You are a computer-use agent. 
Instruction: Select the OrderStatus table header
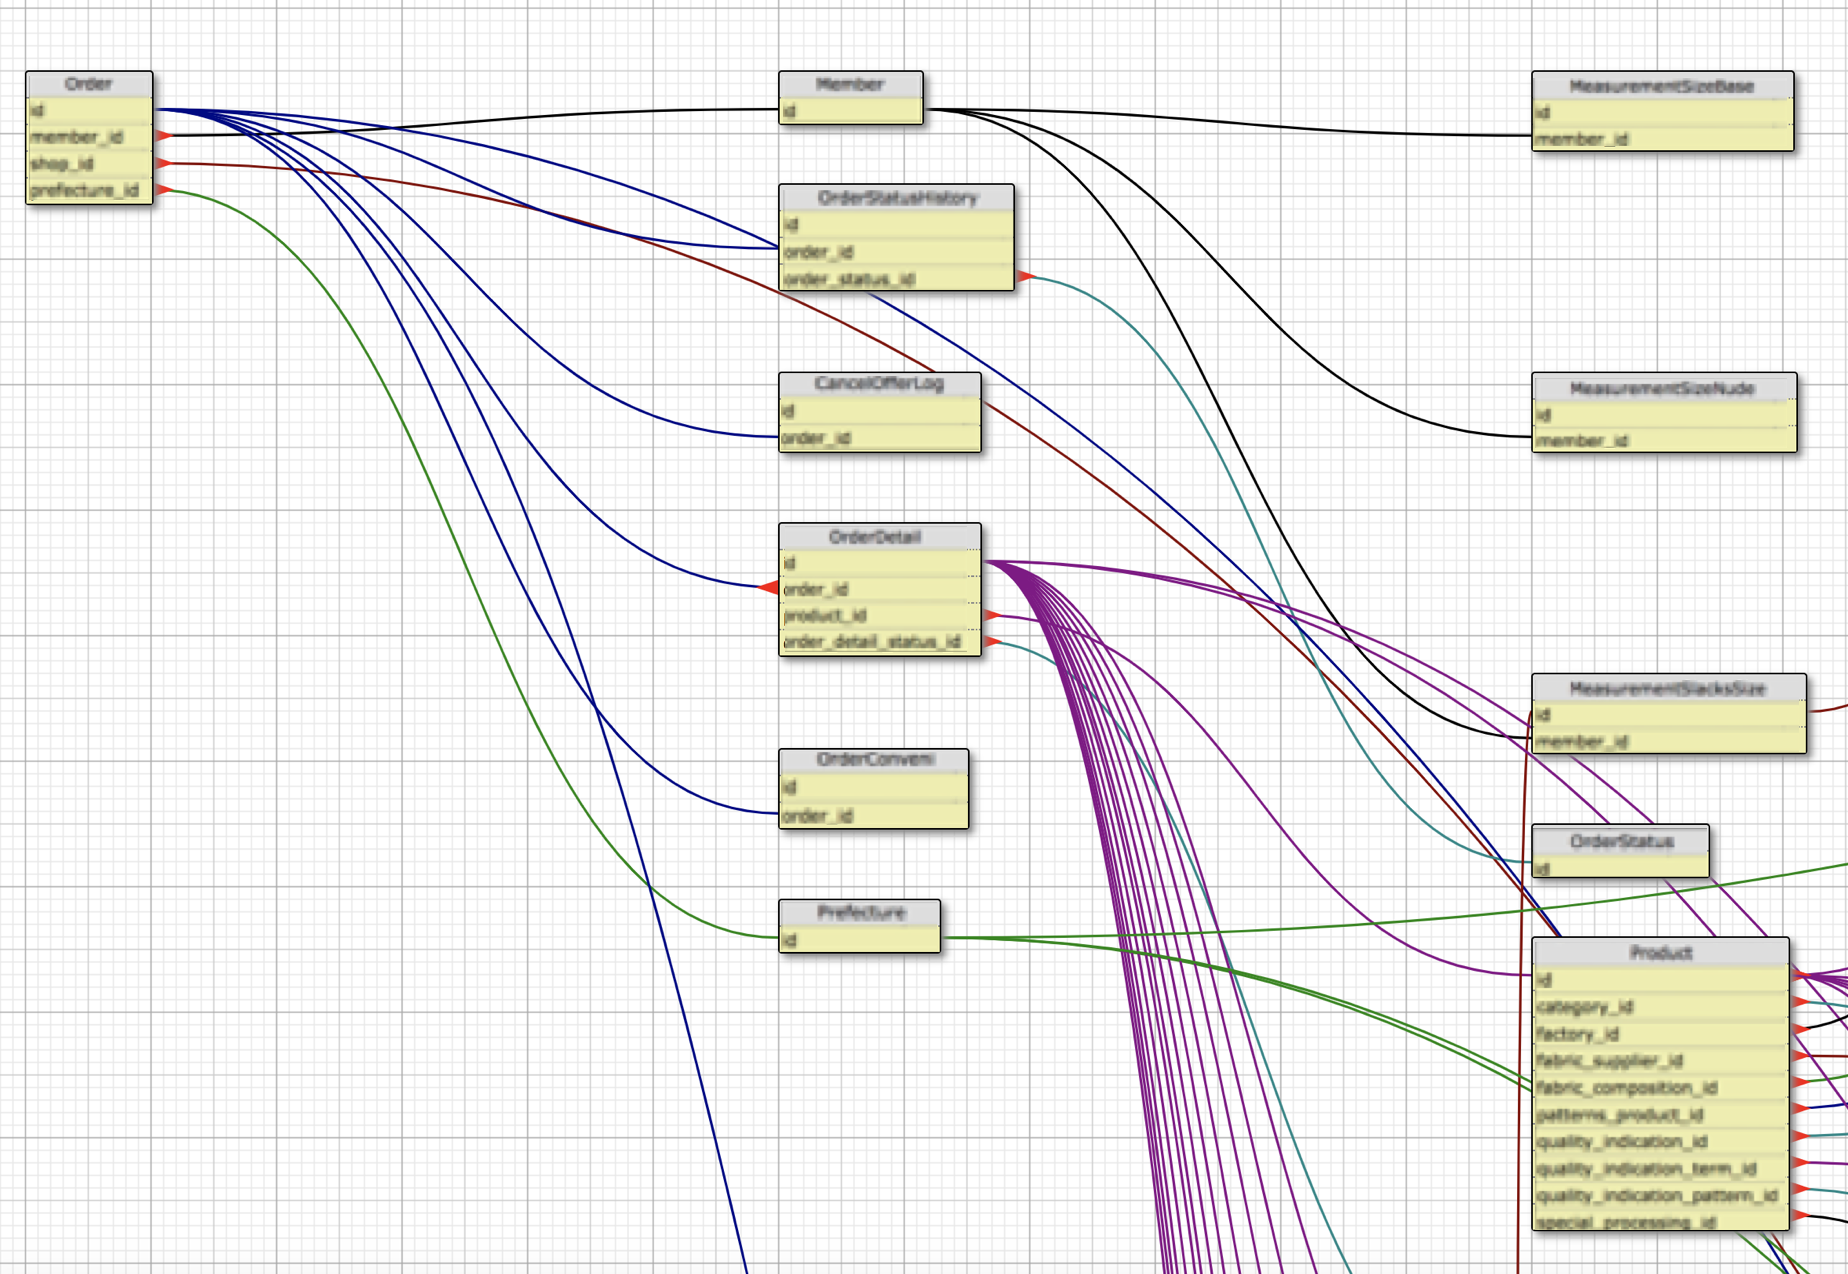(x=1620, y=842)
